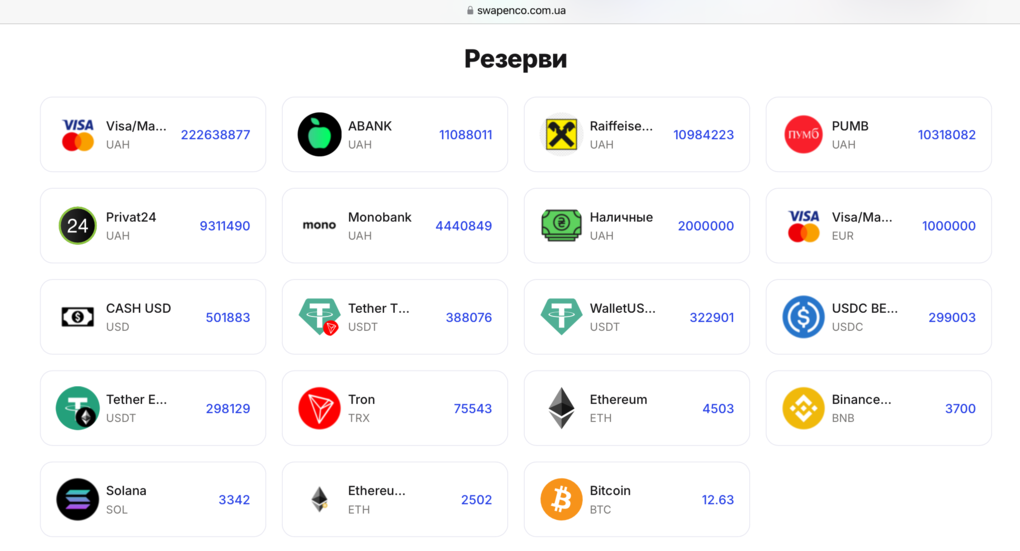Click the WalletUSDT label
This screenshot has height=551, width=1020.
pyautogui.click(x=622, y=308)
